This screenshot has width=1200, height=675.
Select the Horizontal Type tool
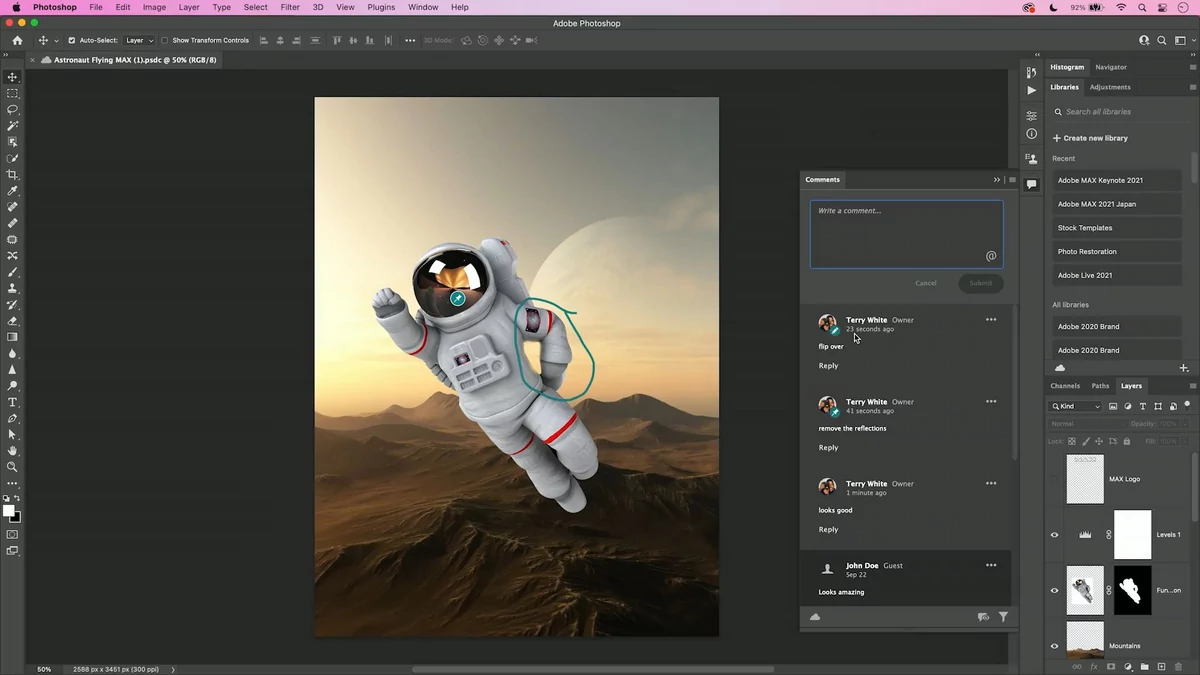(x=13, y=402)
